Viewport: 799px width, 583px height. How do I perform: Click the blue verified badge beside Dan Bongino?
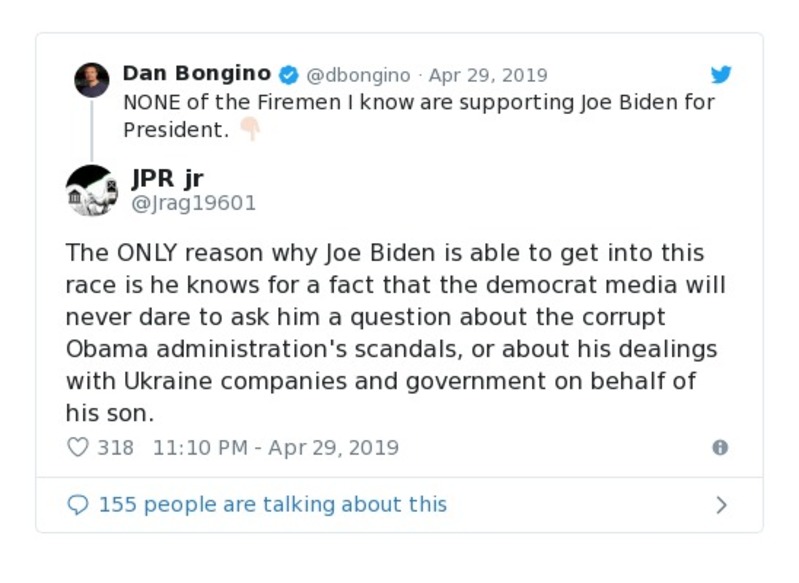288,75
